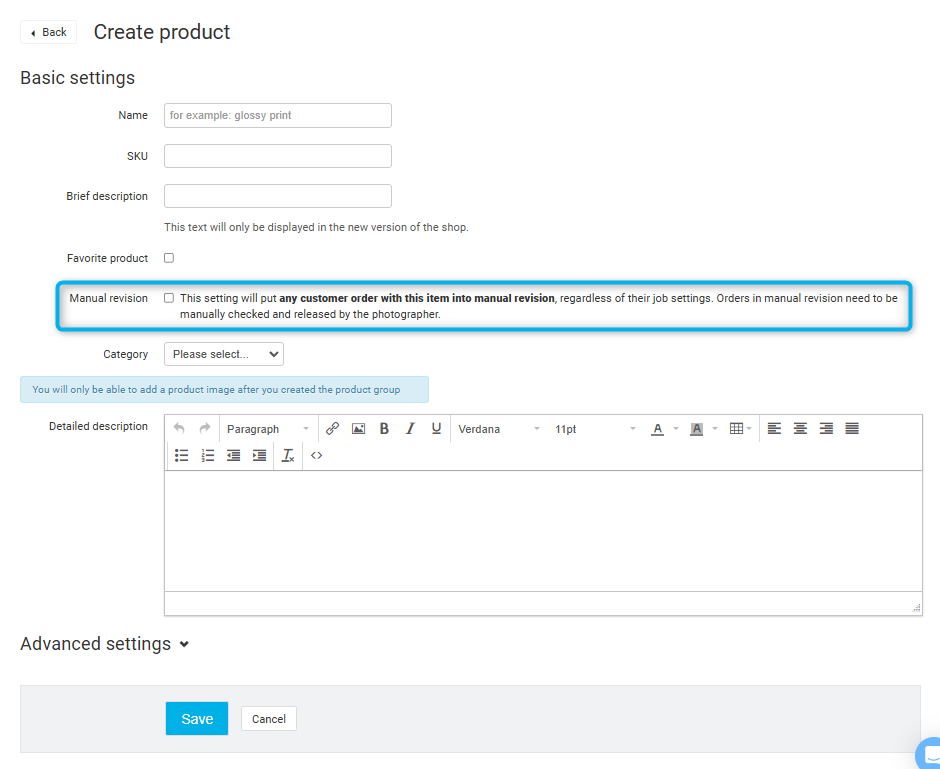Open the Verdana font family dropdown

point(499,429)
